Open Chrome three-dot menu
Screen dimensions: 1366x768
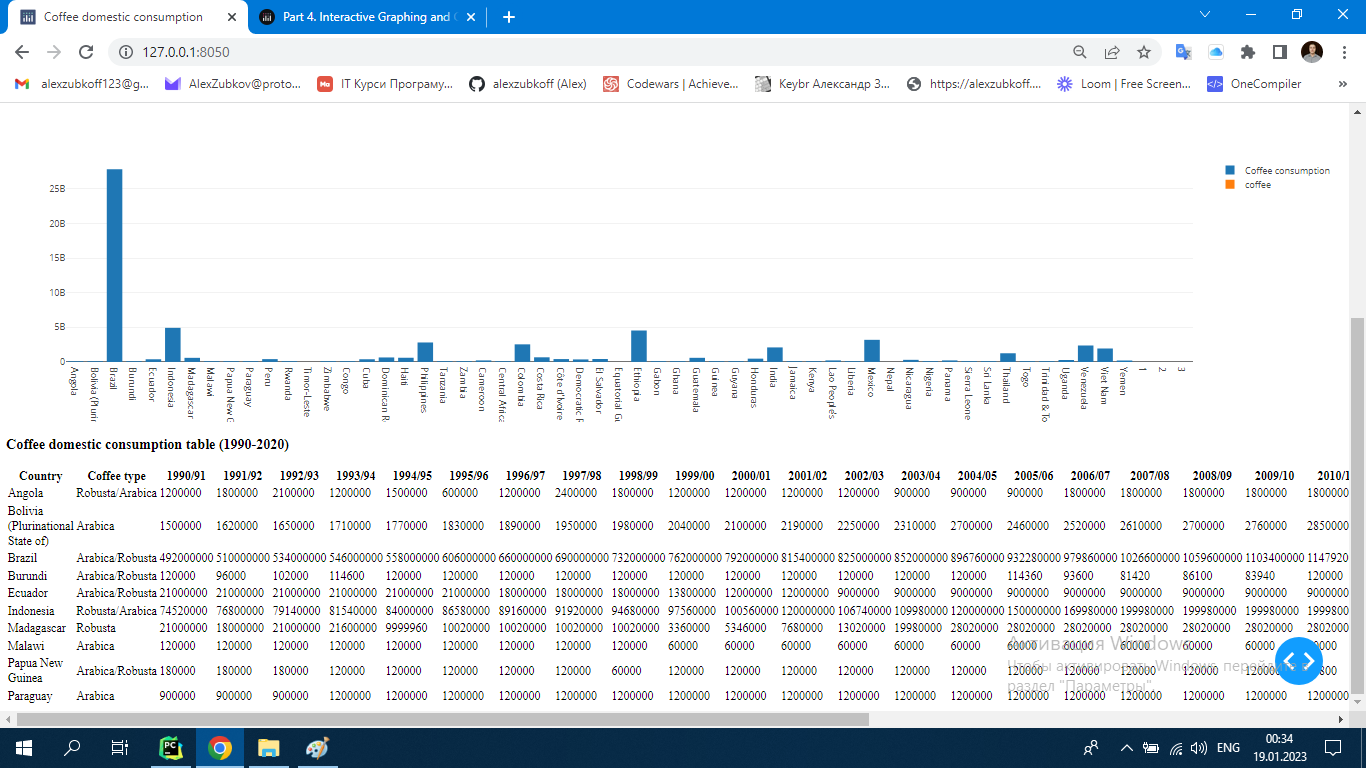(1344, 52)
